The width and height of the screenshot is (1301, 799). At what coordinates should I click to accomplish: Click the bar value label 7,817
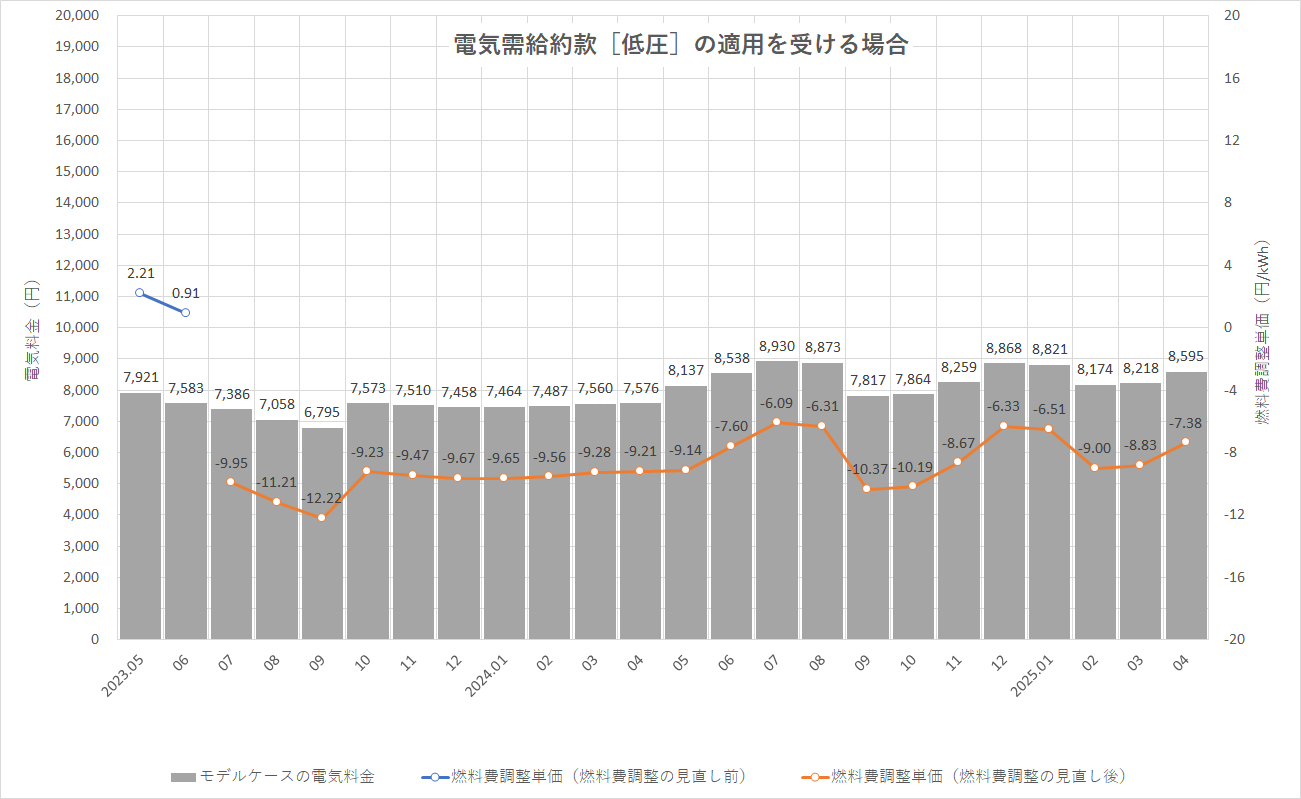868,380
